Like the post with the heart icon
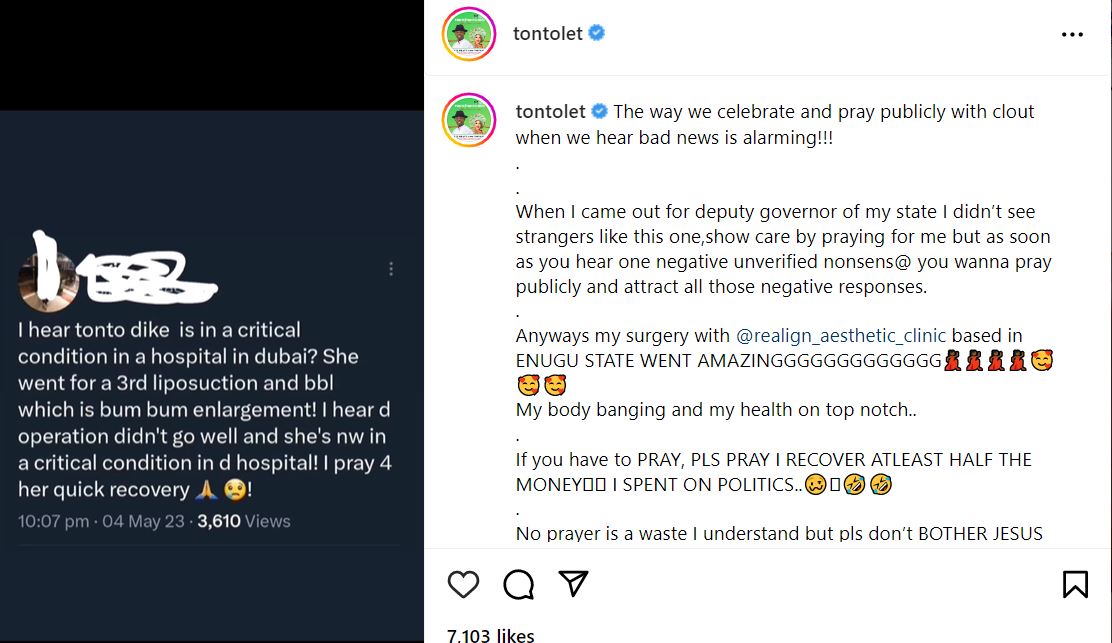 click(463, 584)
